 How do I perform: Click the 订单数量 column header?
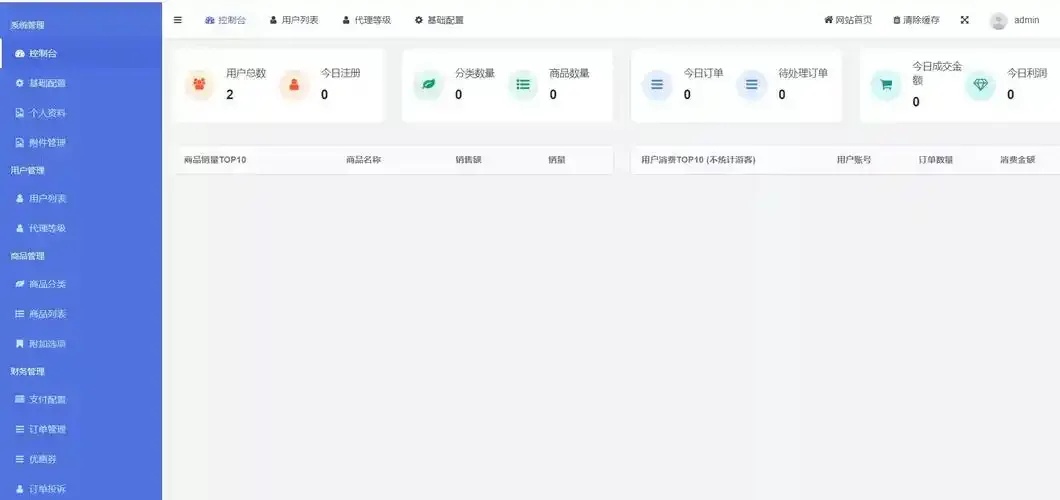pos(936,160)
